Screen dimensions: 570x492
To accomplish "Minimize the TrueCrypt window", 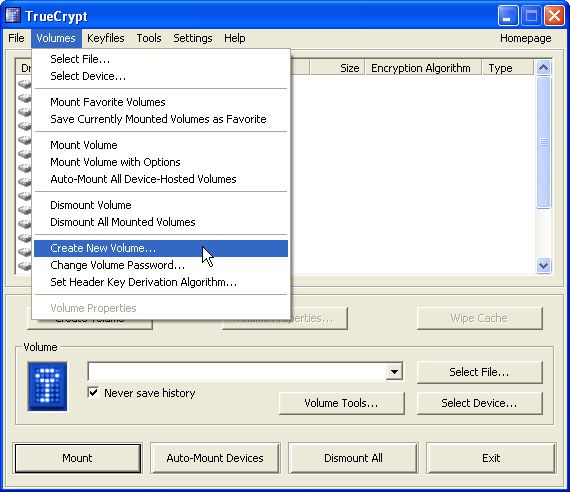I will [x=508, y=16].
